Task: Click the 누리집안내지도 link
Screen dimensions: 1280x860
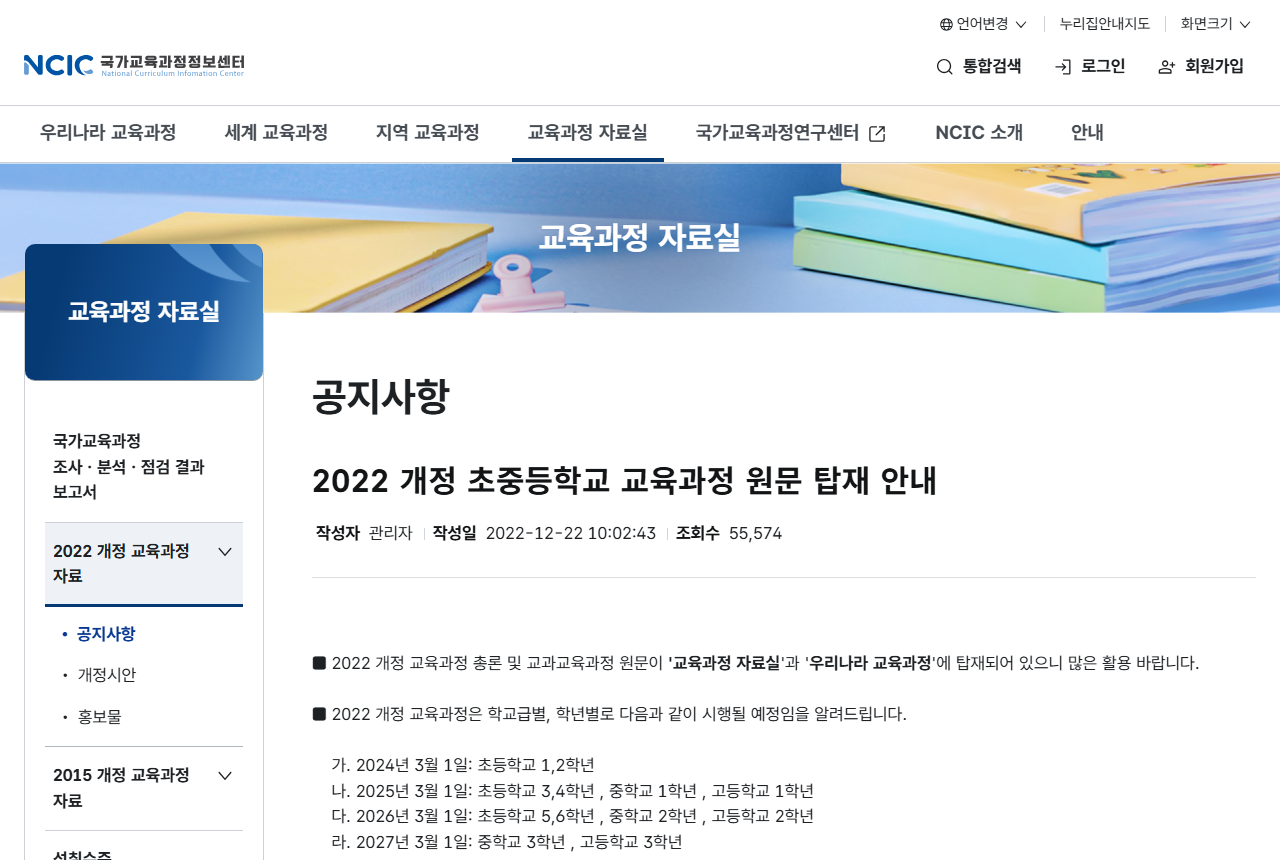Action: (1105, 24)
